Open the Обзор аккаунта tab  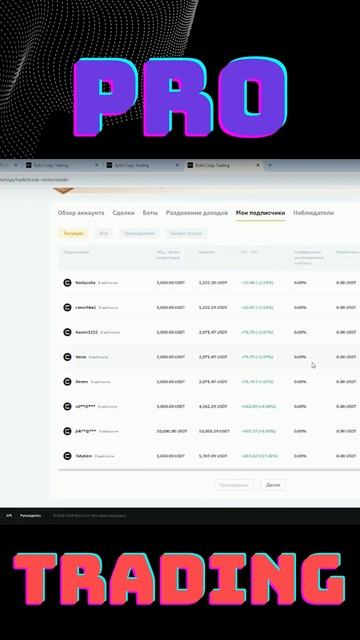coord(81,213)
